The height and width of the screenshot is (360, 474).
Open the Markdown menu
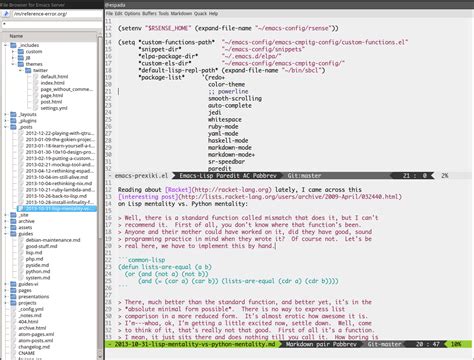coord(181,13)
